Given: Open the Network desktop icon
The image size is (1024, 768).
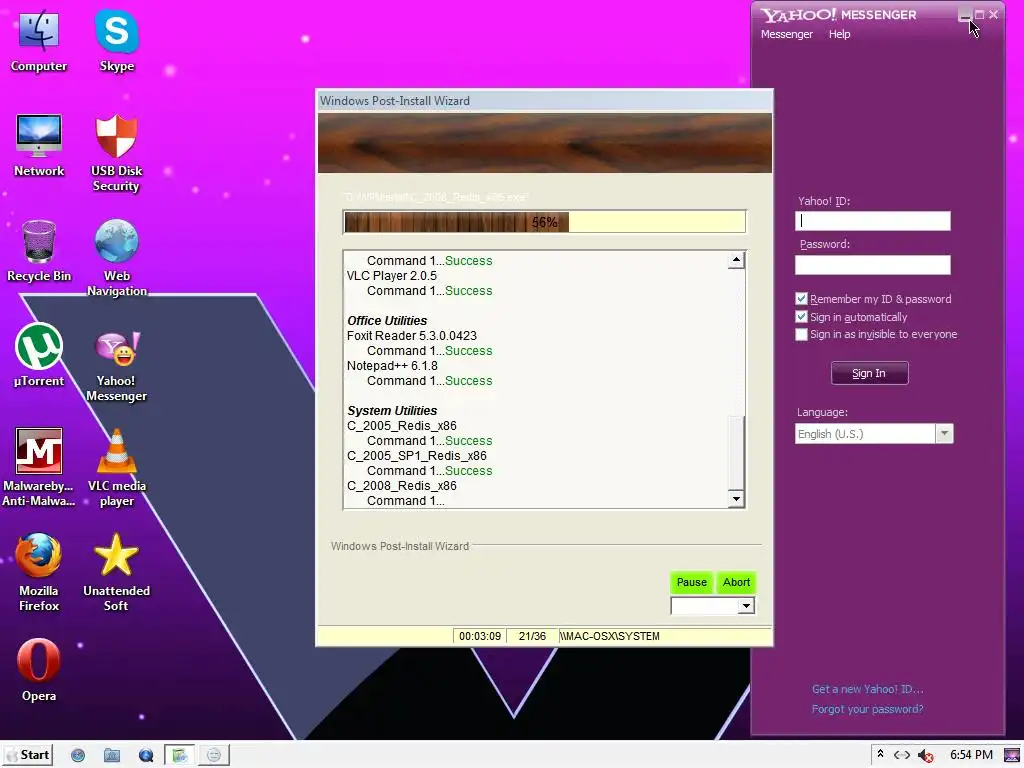Looking at the screenshot, I should 39,145.
